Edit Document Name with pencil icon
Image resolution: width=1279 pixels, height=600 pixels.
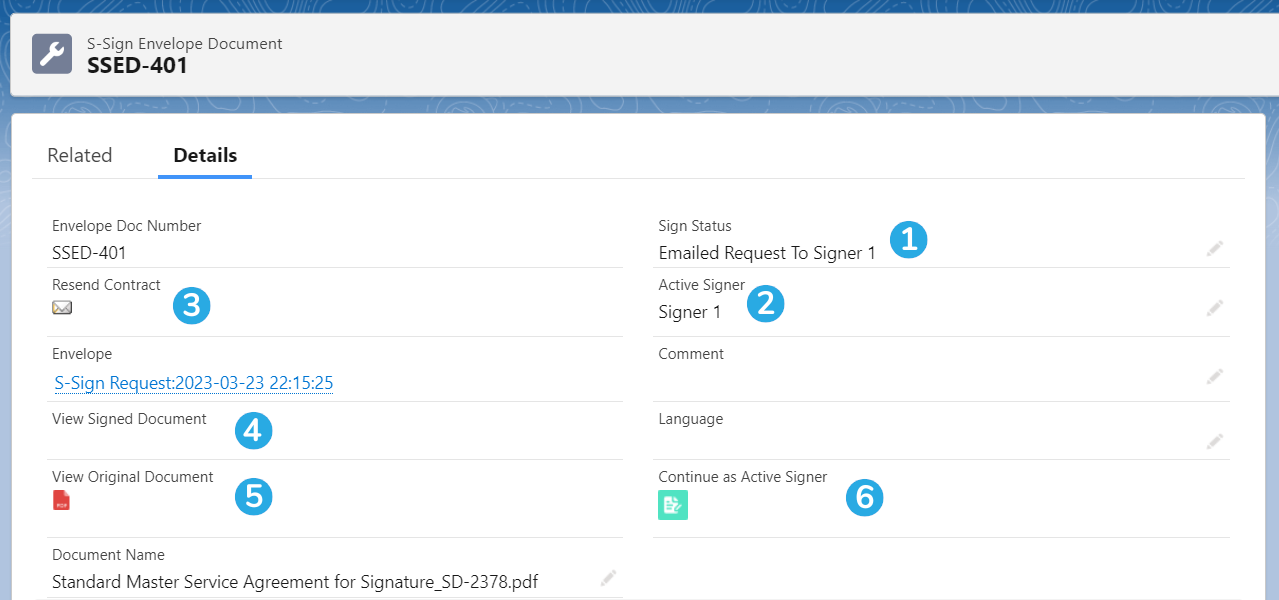(608, 577)
